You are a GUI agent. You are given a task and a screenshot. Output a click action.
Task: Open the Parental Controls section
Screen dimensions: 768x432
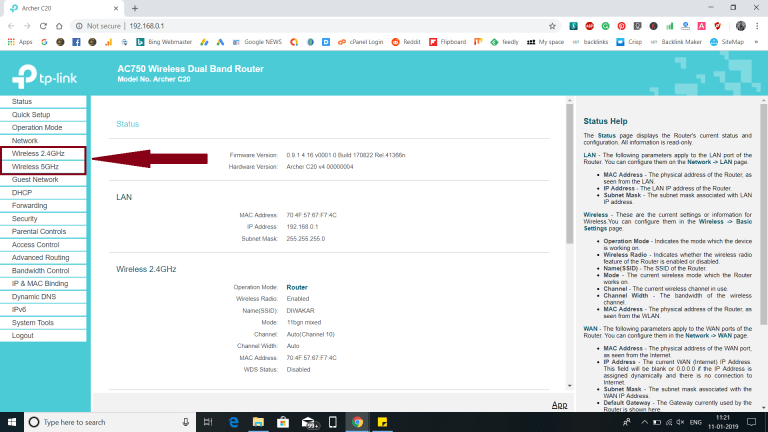(x=39, y=231)
